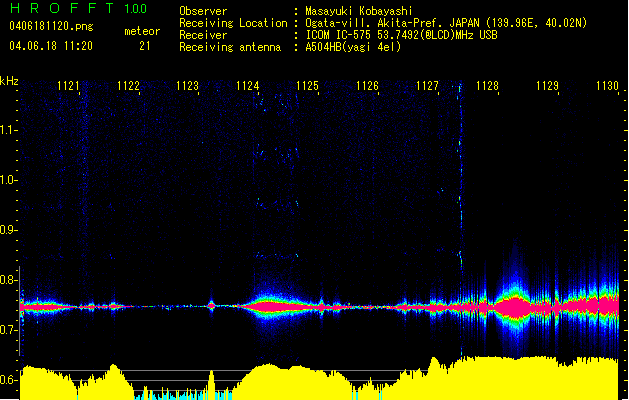629x400 pixels.
Task: Click the Receiving Location label
Action: coord(233,23)
